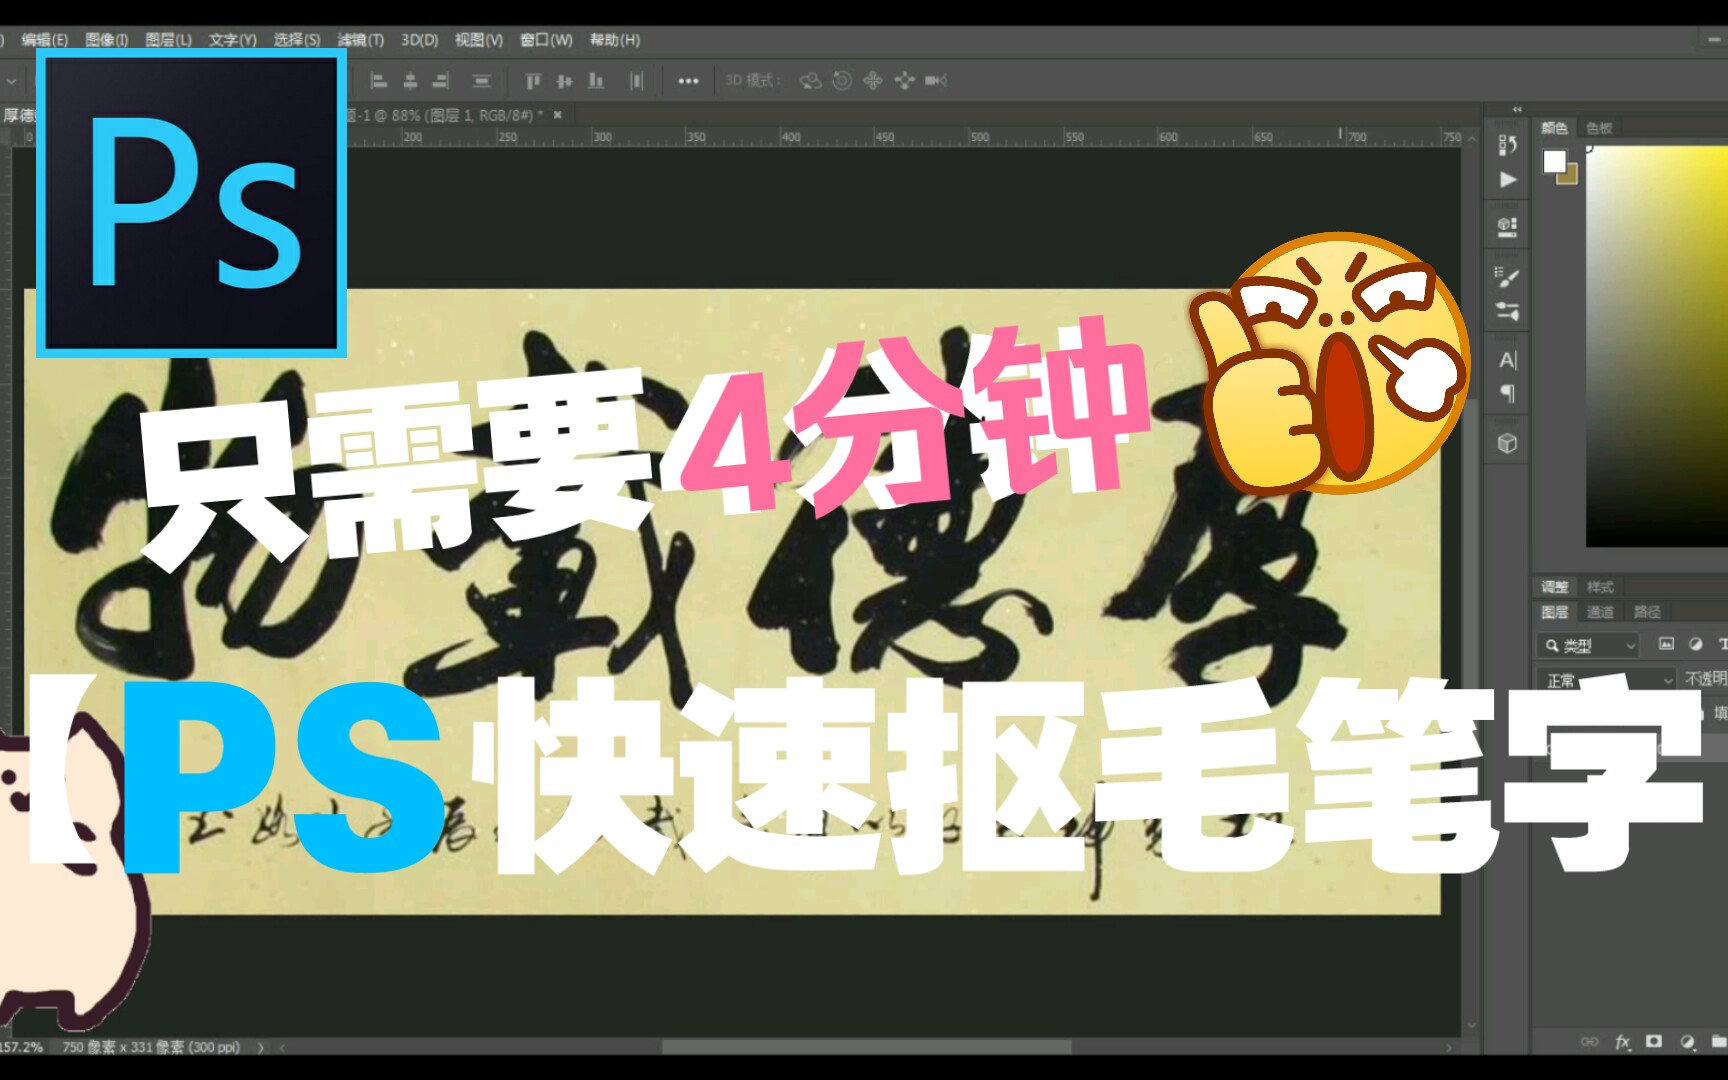Image resolution: width=1728 pixels, height=1080 pixels.
Task: Switch to the 样式 tab
Action: (x=1600, y=587)
